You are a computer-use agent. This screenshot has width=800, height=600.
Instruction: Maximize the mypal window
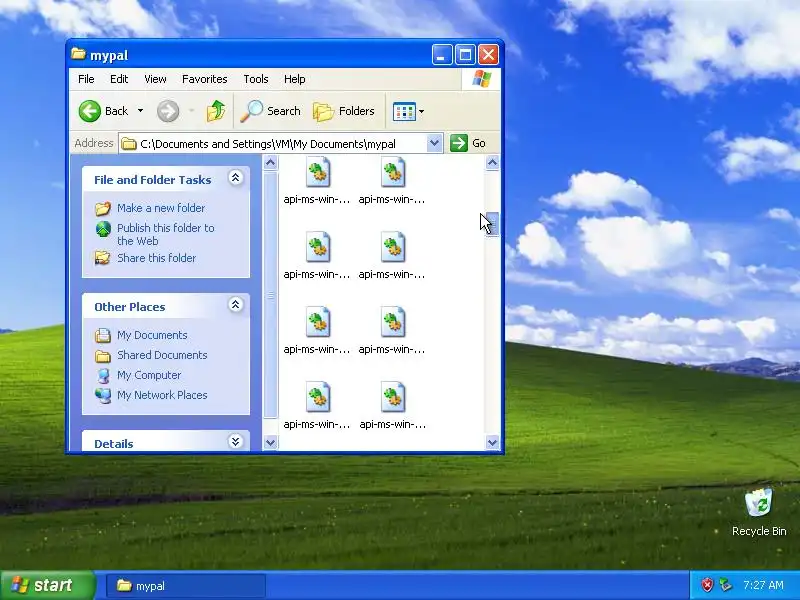point(465,55)
